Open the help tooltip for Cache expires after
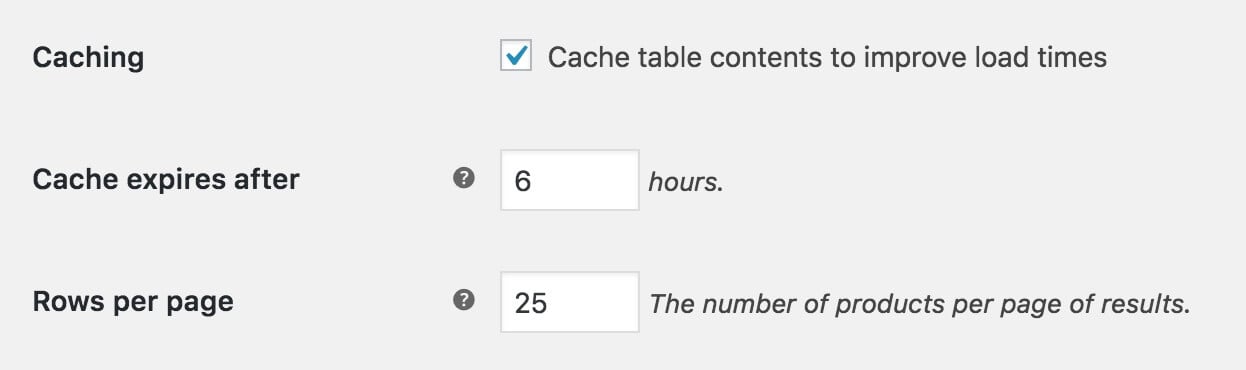Viewport: 1246px width, 370px height. [x=463, y=179]
